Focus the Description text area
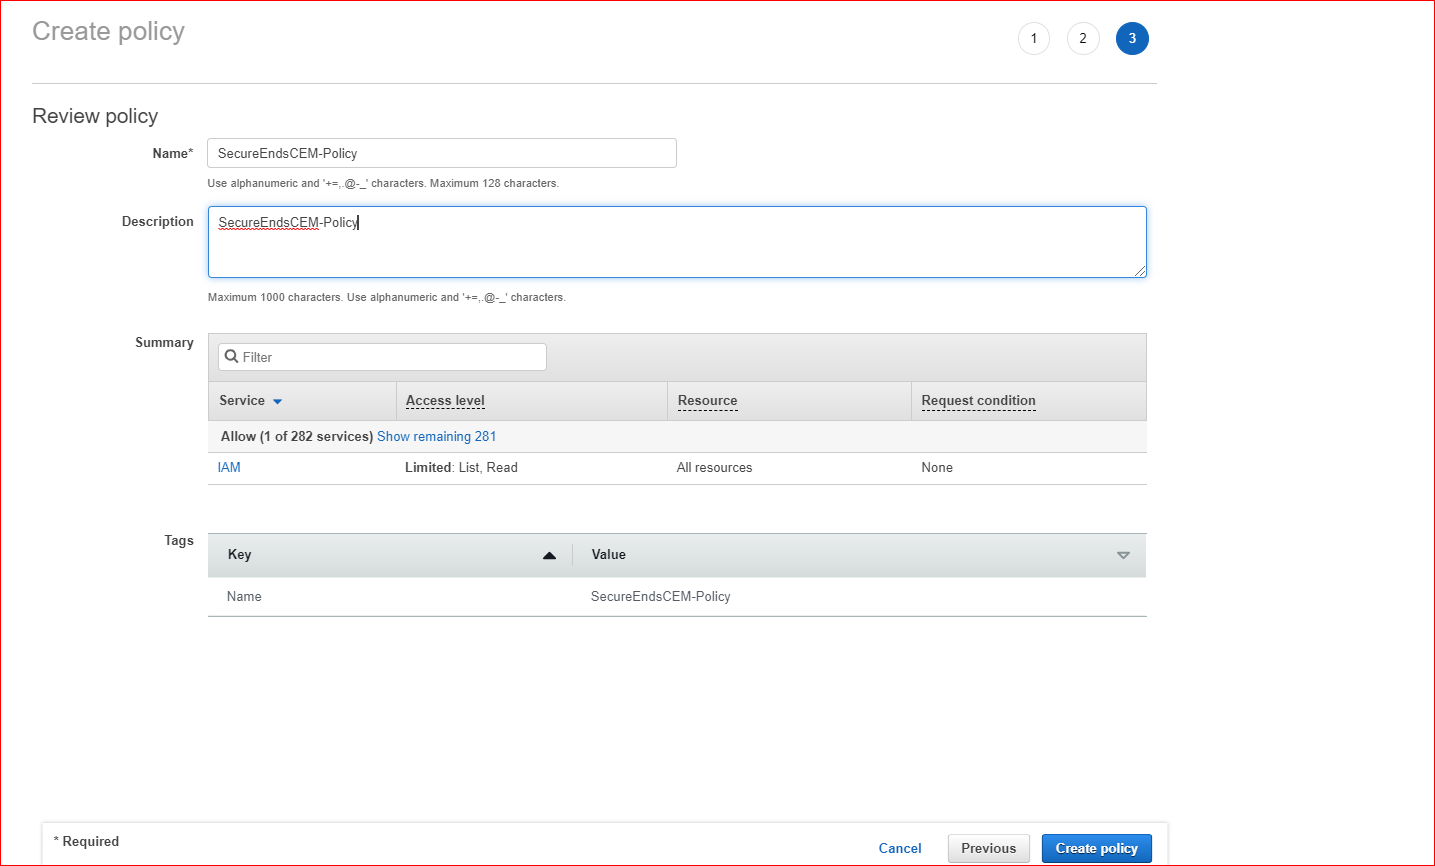The height and width of the screenshot is (866, 1435). point(676,241)
